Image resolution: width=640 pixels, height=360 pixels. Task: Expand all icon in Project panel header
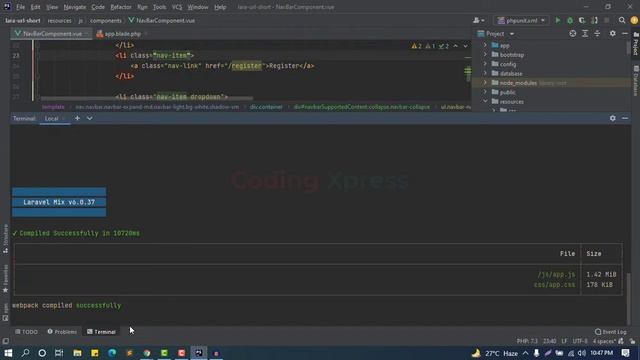(585, 33)
